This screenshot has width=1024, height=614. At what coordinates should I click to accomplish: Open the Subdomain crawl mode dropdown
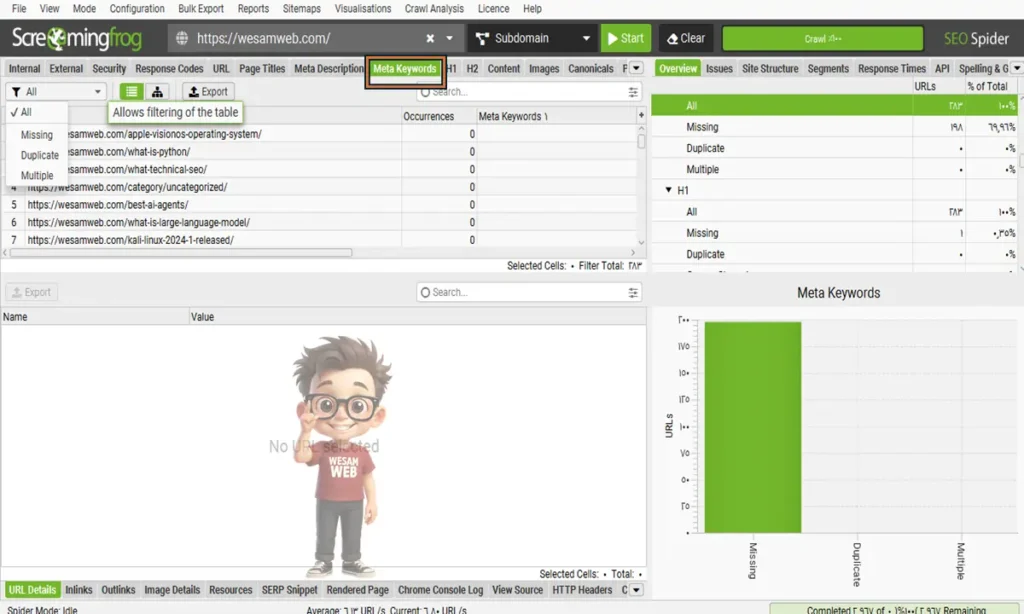coord(532,38)
